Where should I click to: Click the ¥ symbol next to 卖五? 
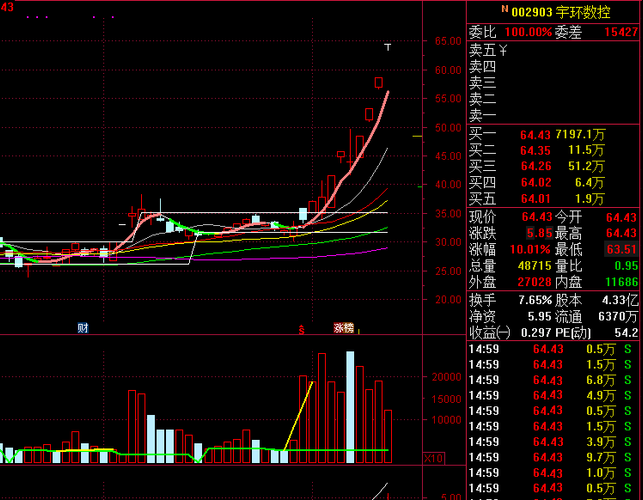pyautogui.click(x=503, y=50)
